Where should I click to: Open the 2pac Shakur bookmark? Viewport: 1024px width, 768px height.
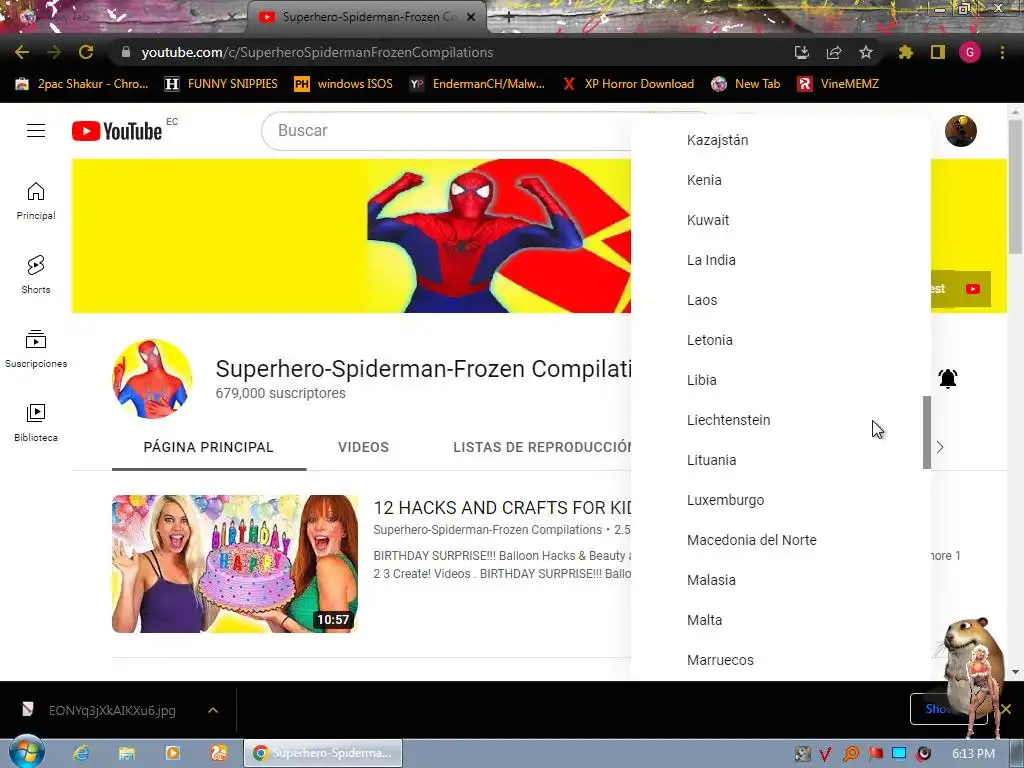(82, 84)
